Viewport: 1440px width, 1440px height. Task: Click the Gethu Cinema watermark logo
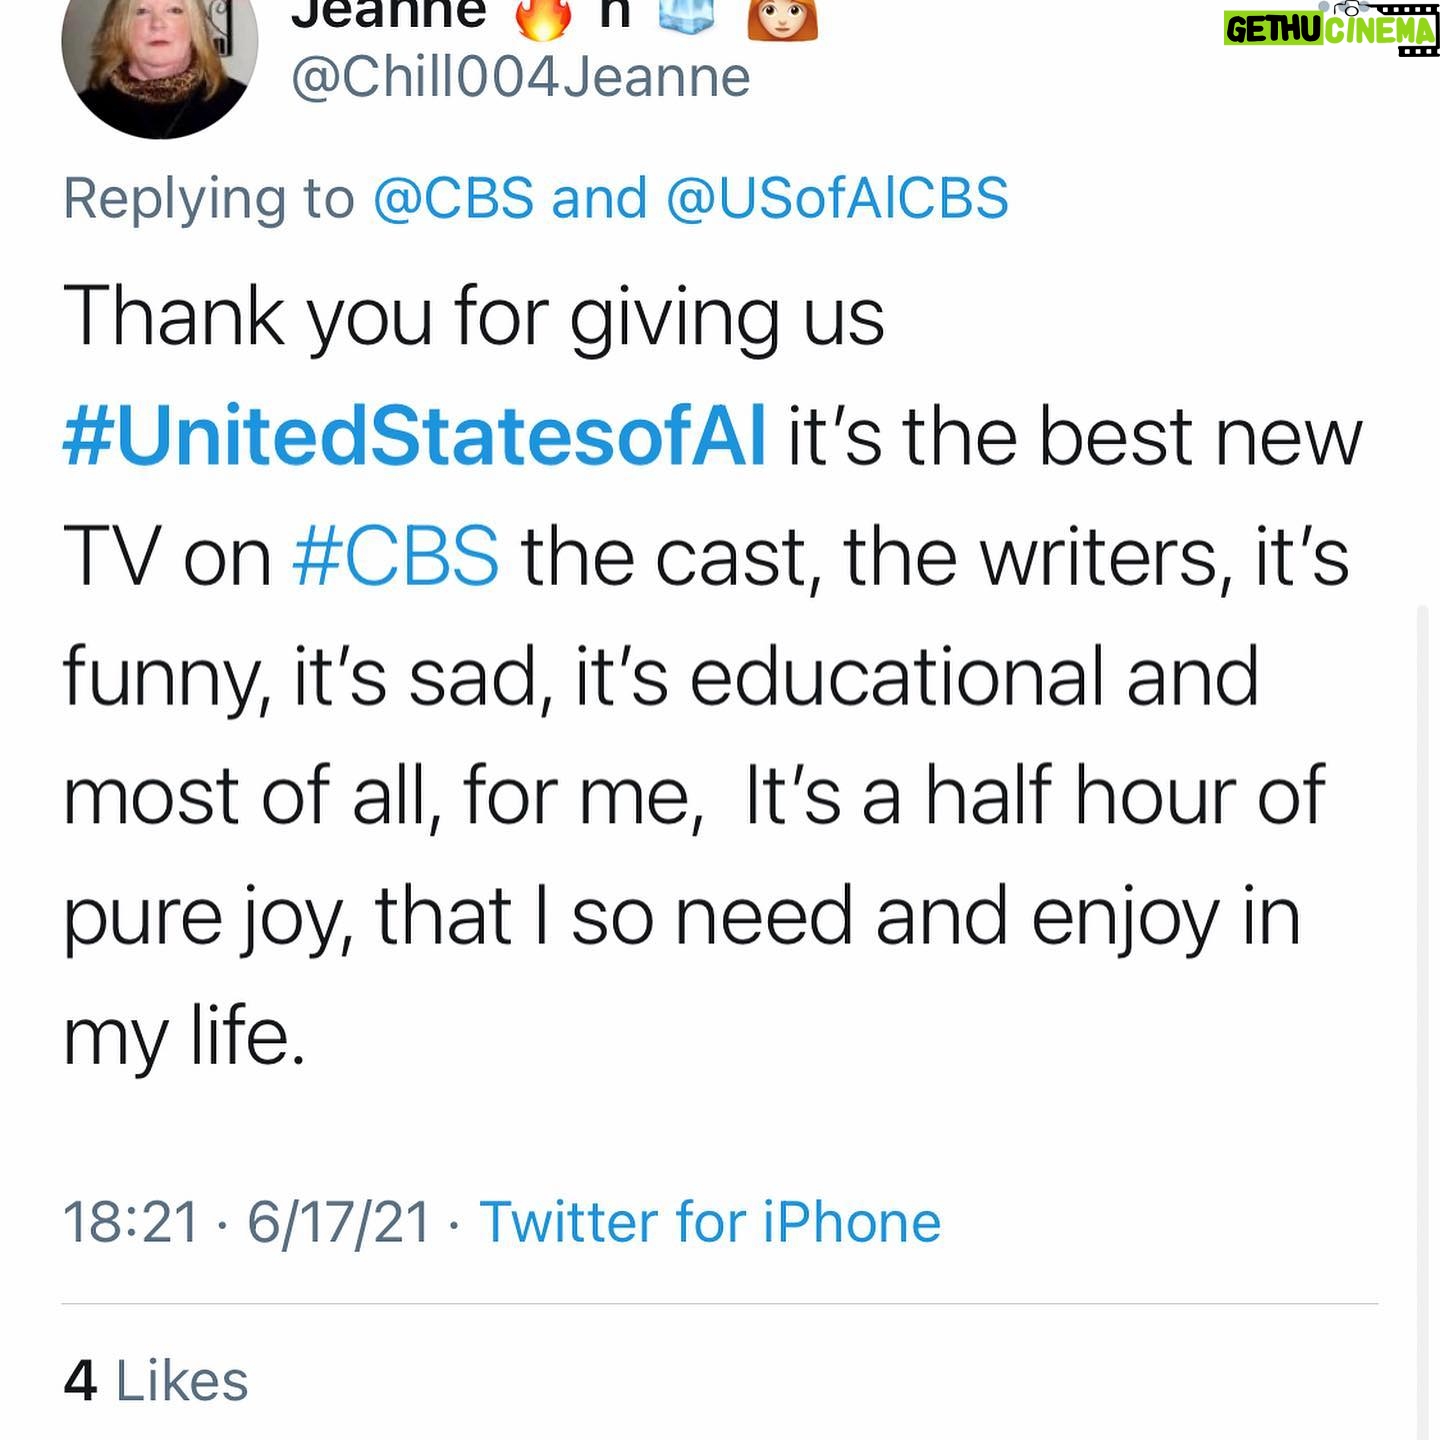click(x=1330, y=28)
